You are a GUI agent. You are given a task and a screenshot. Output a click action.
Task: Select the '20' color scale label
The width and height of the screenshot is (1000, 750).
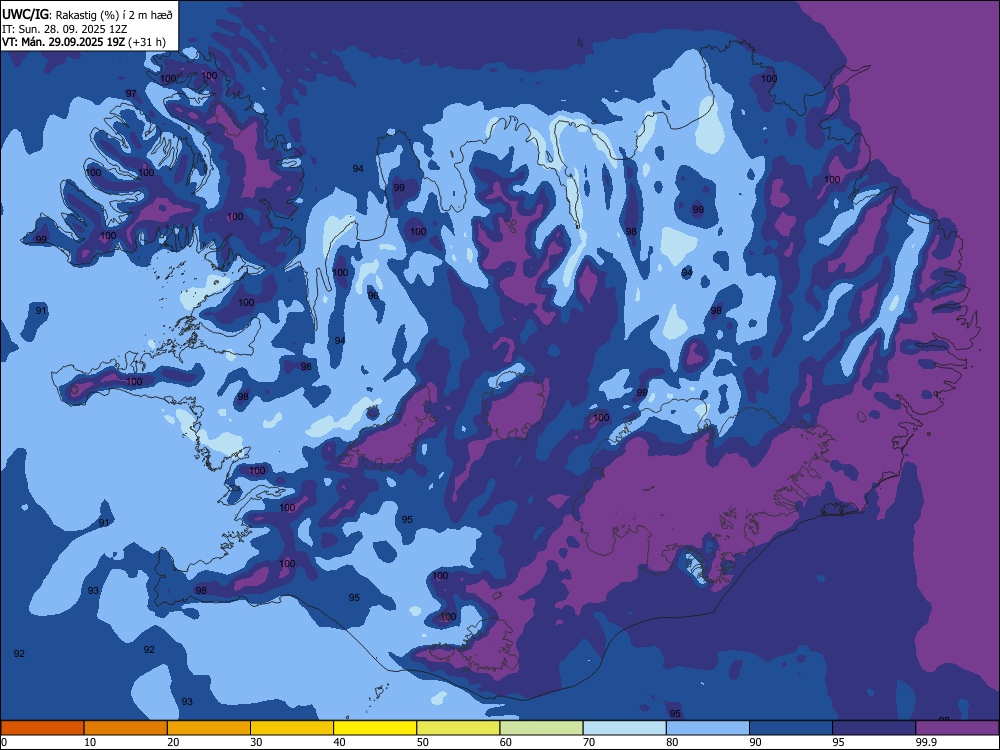coord(173,742)
